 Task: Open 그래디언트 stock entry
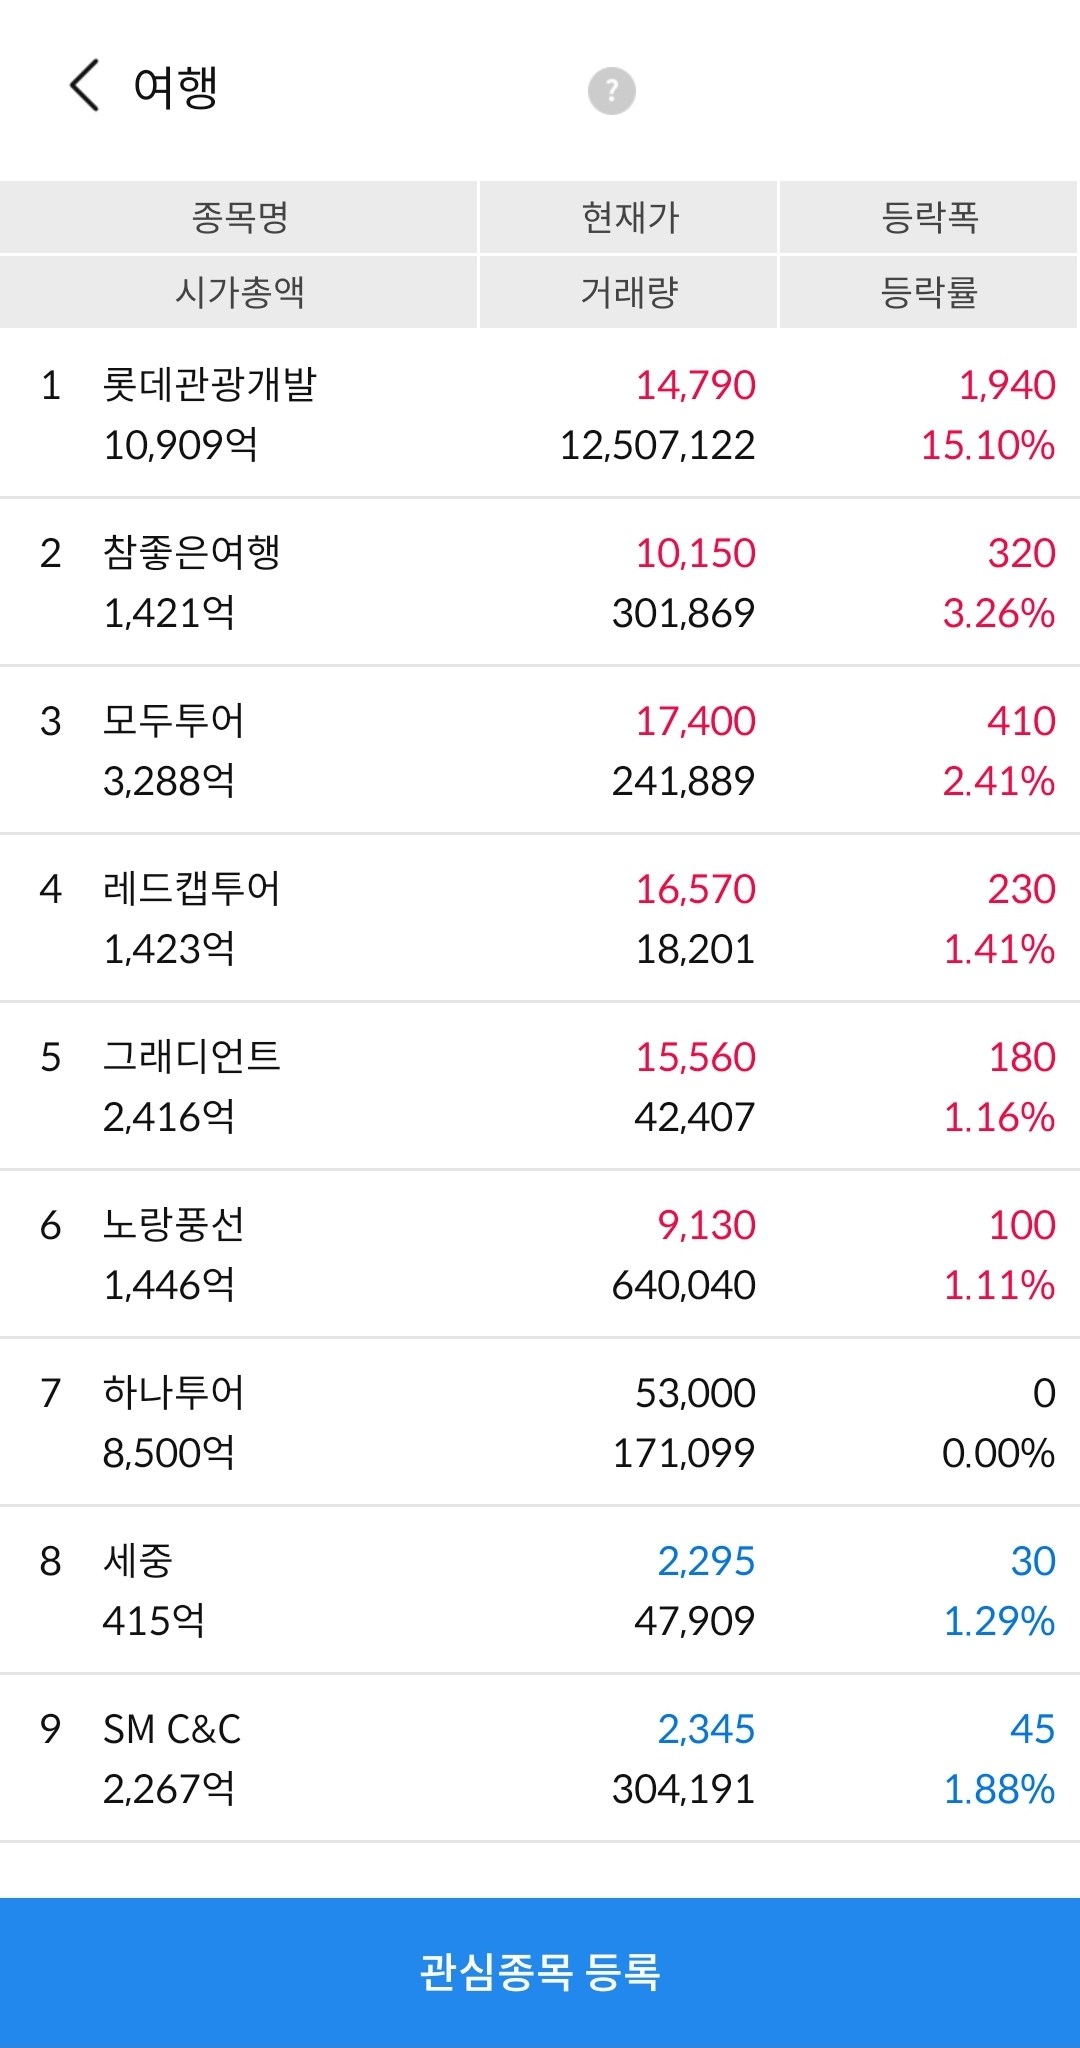tap(540, 1086)
